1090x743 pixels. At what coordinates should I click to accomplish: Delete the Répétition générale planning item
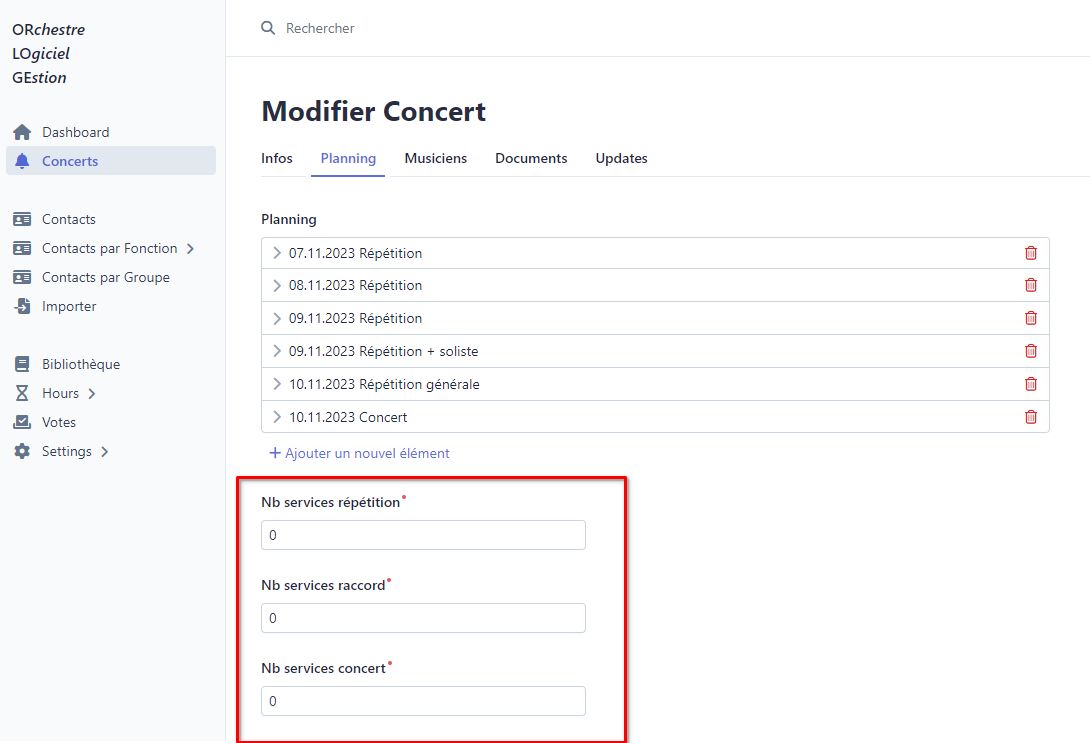click(x=1031, y=384)
